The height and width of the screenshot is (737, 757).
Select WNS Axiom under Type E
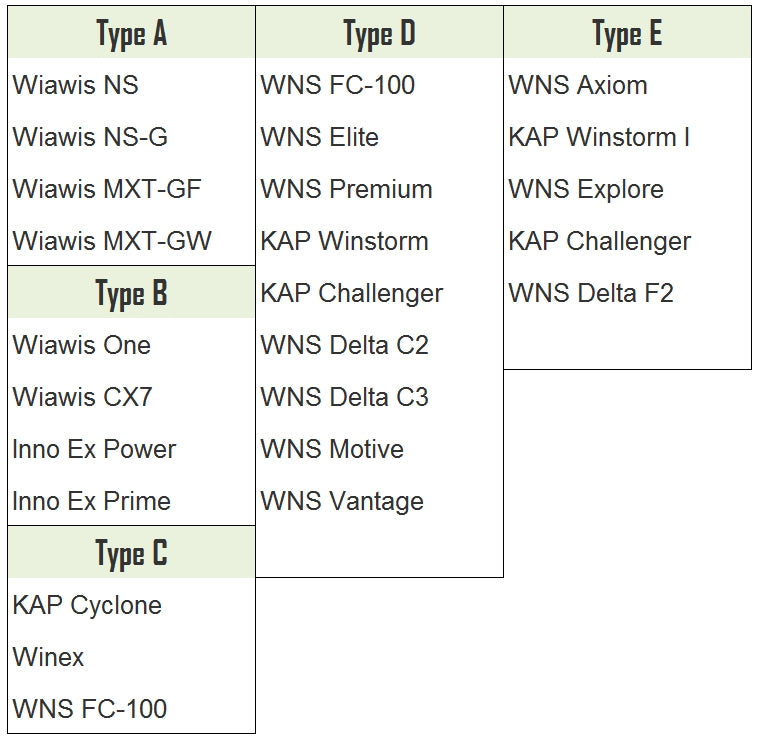(x=578, y=86)
